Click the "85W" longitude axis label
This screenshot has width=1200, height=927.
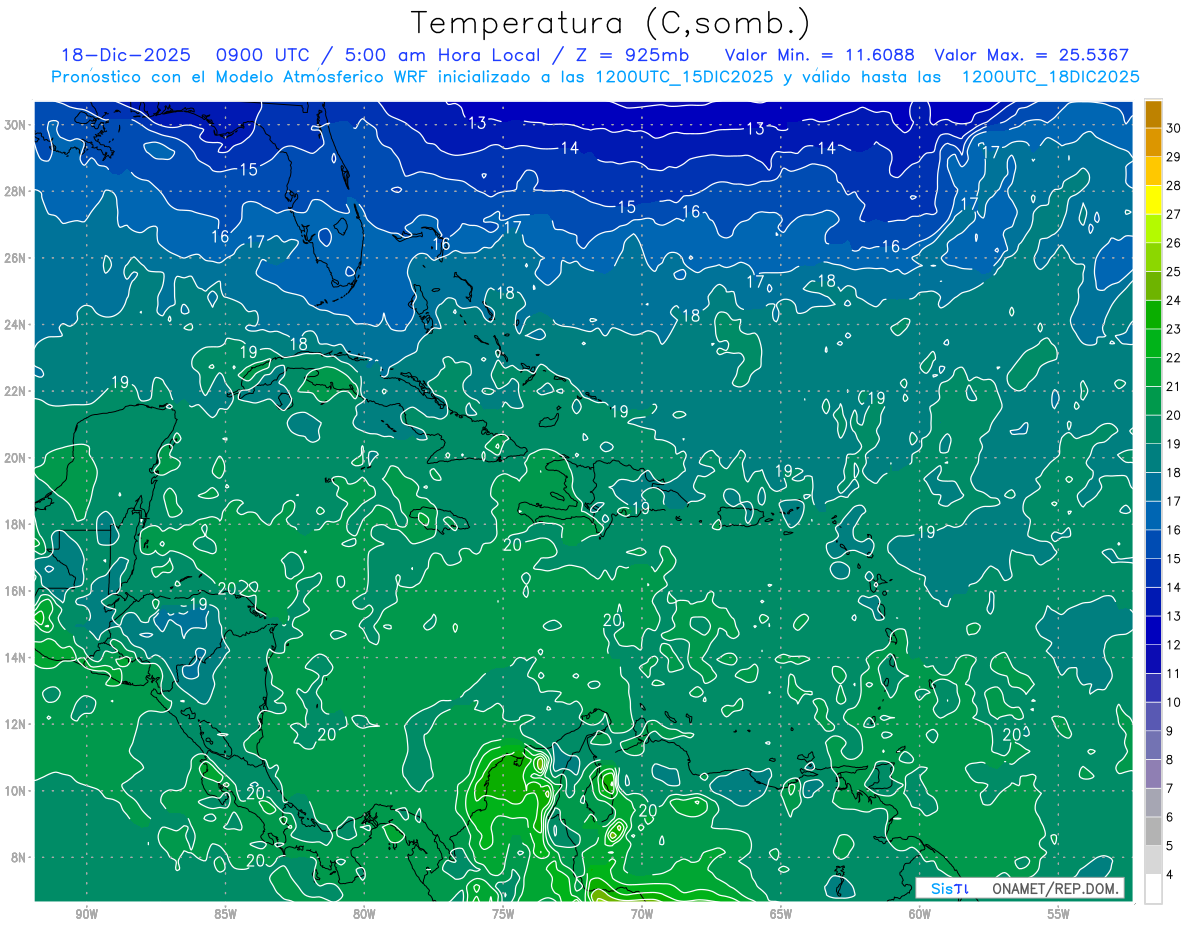coord(226,914)
